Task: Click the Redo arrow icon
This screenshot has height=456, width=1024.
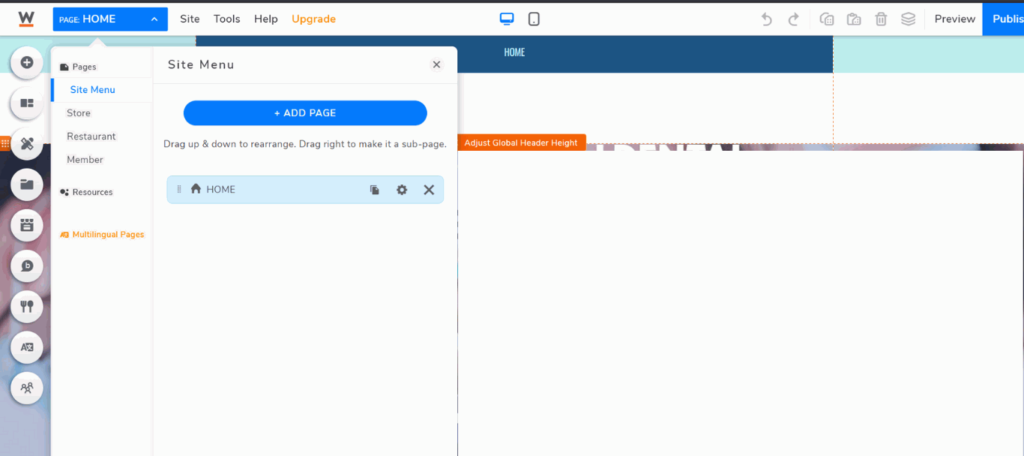Action: (x=793, y=20)
